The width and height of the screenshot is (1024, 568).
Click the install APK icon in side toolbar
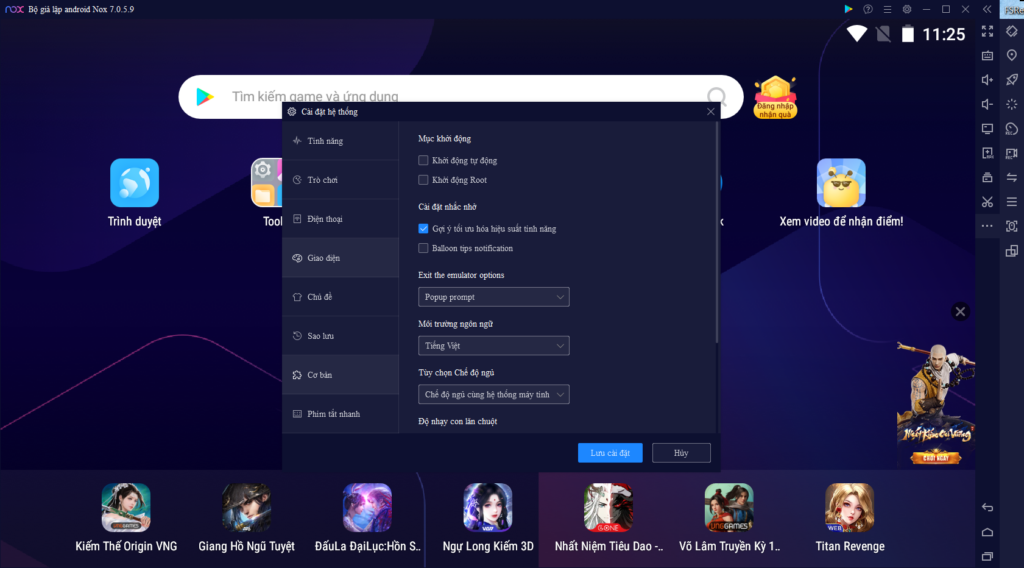pyautogui.click(x=987, y=153)
